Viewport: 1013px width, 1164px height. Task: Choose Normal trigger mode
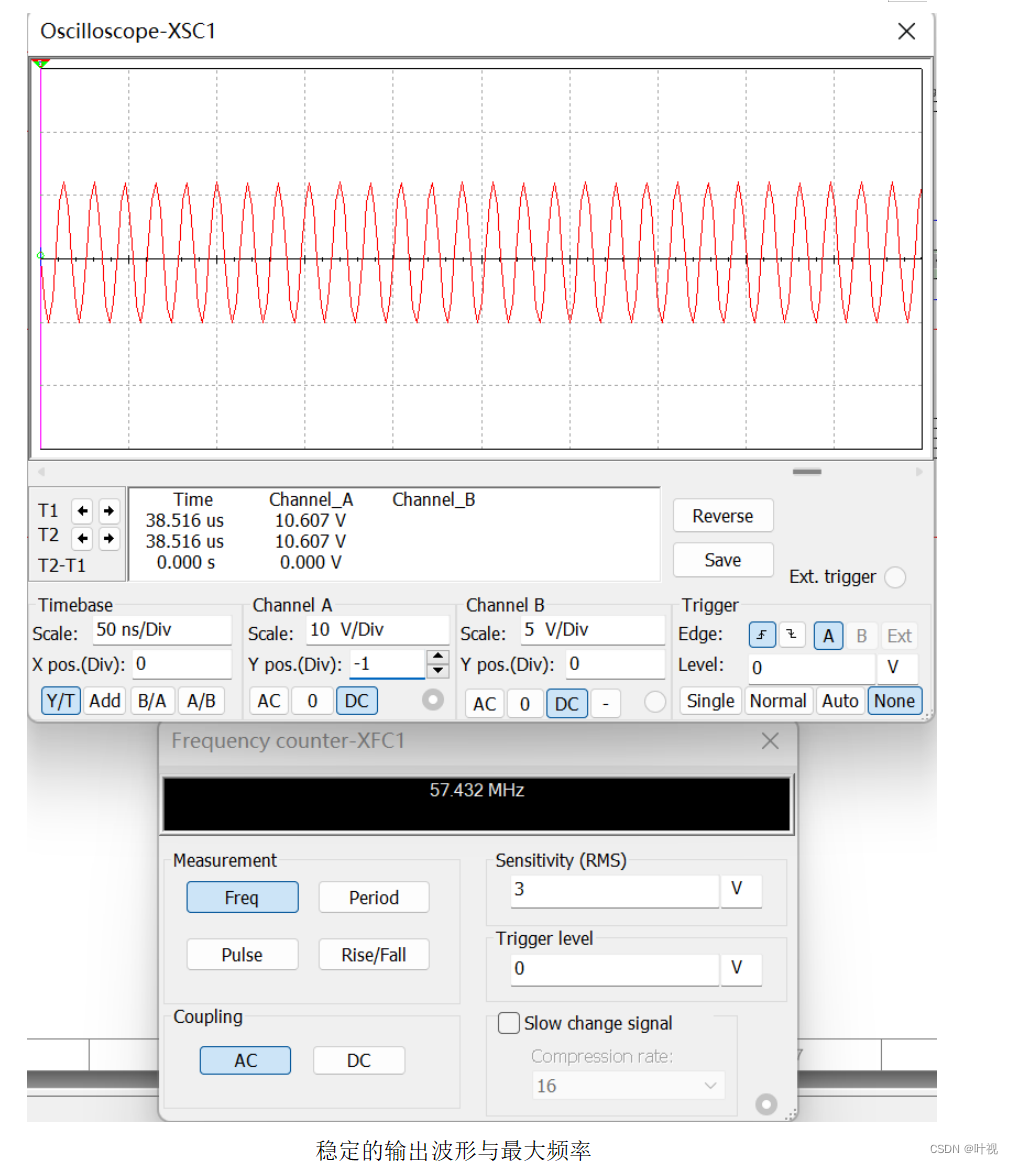click(778, 701)
